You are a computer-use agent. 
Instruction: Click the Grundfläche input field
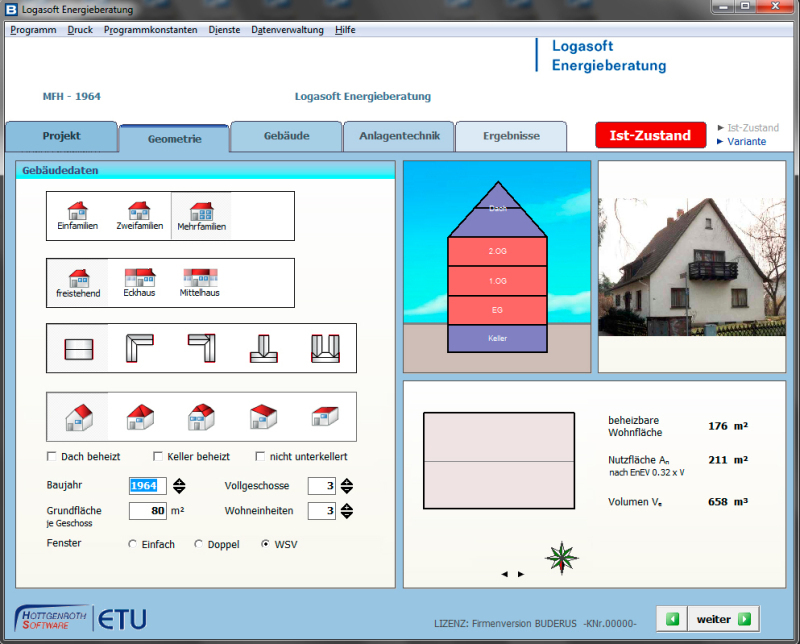click(147, 510)
